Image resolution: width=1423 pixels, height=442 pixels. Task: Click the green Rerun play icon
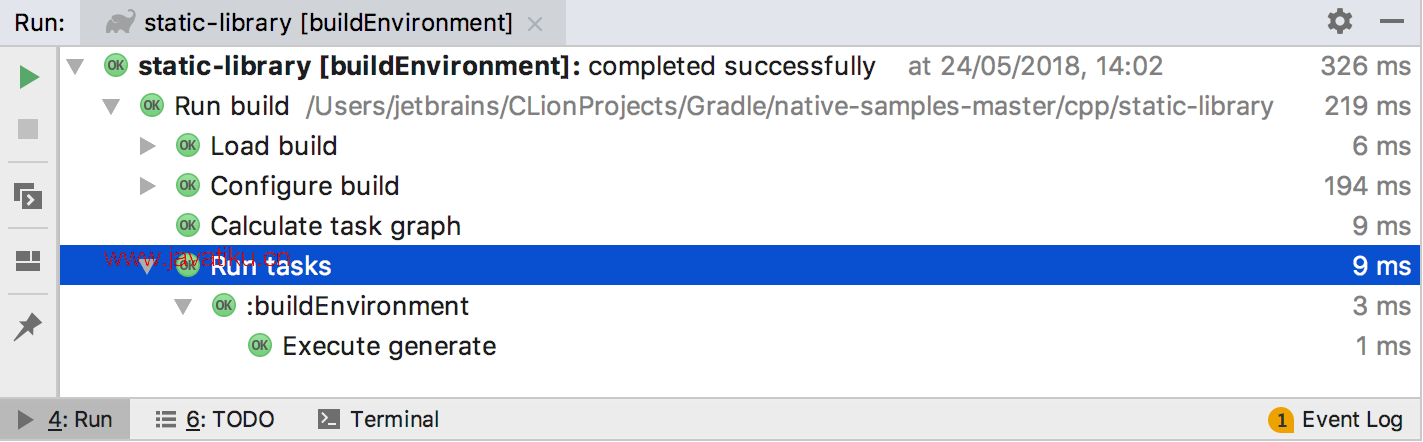[29, 77]
